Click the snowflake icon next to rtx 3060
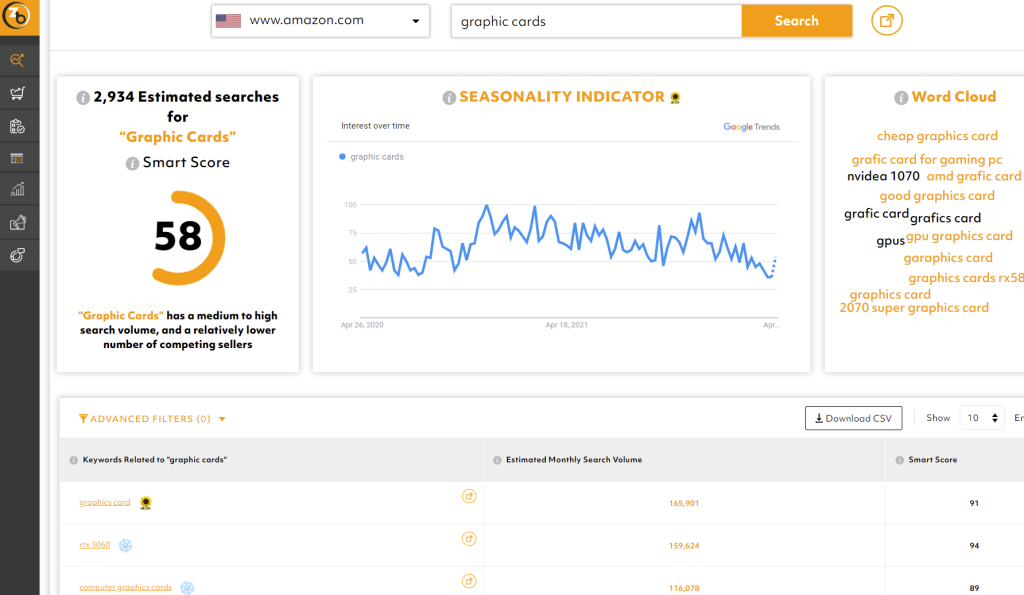The height and width of the screenshot is (595, 1024). click(x=124, y=544)
